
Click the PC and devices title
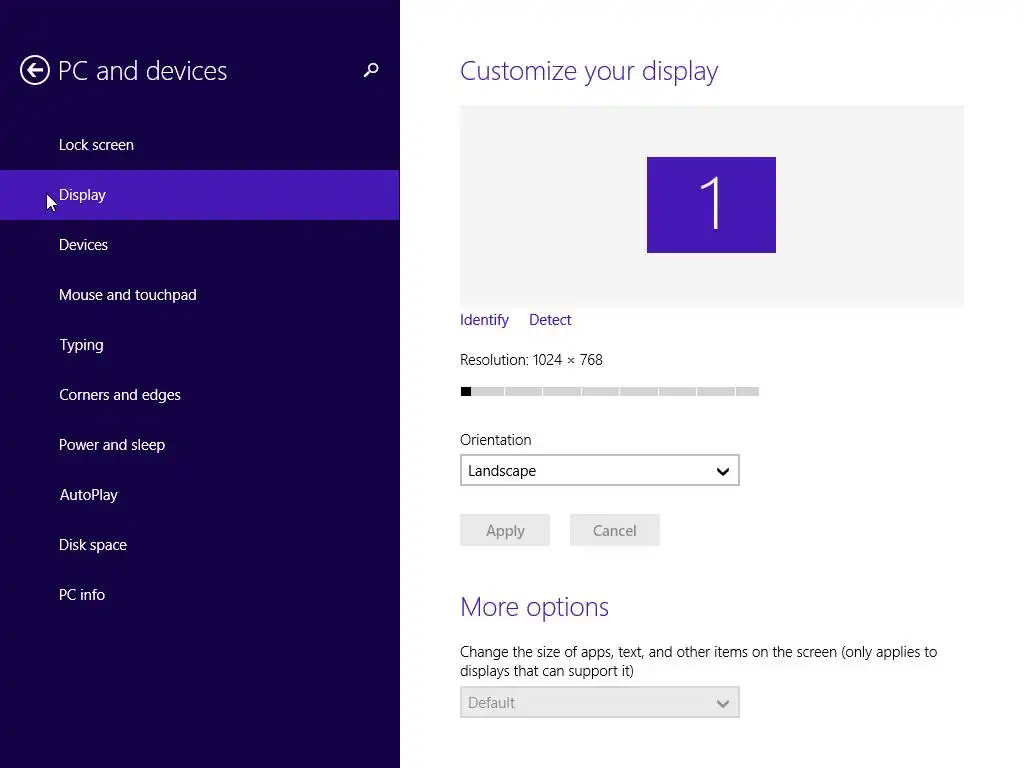point(142,71)
